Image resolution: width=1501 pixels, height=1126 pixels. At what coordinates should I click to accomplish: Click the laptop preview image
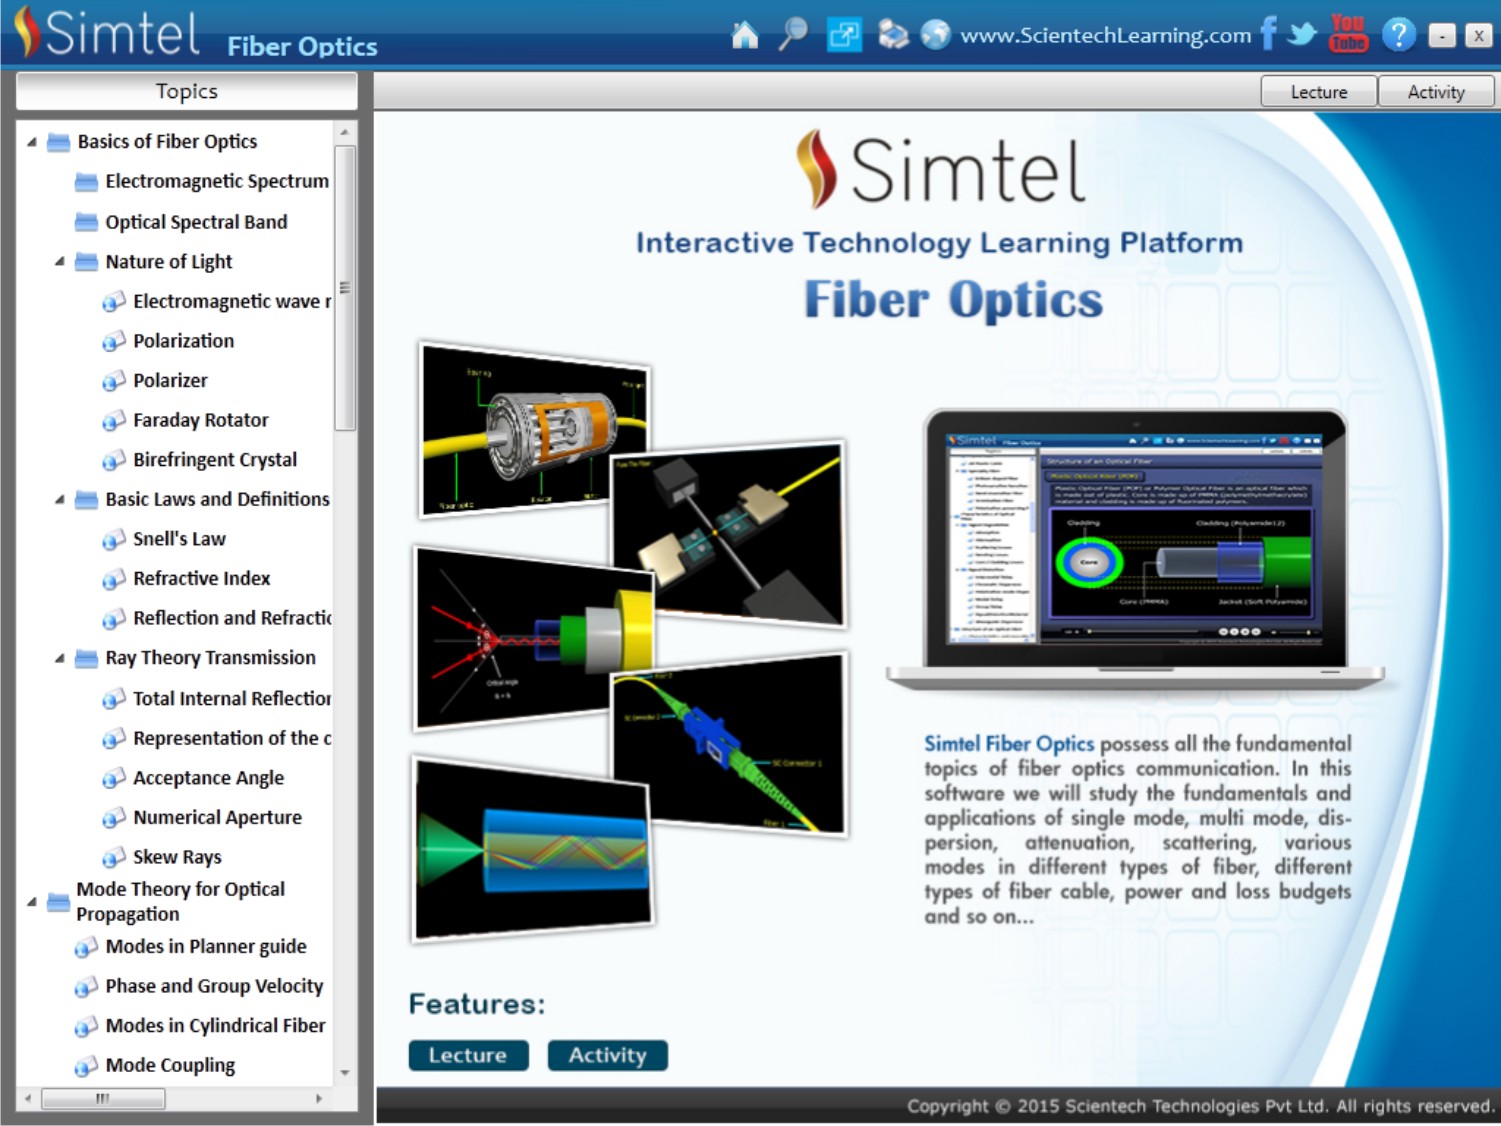click(1136, 550)
